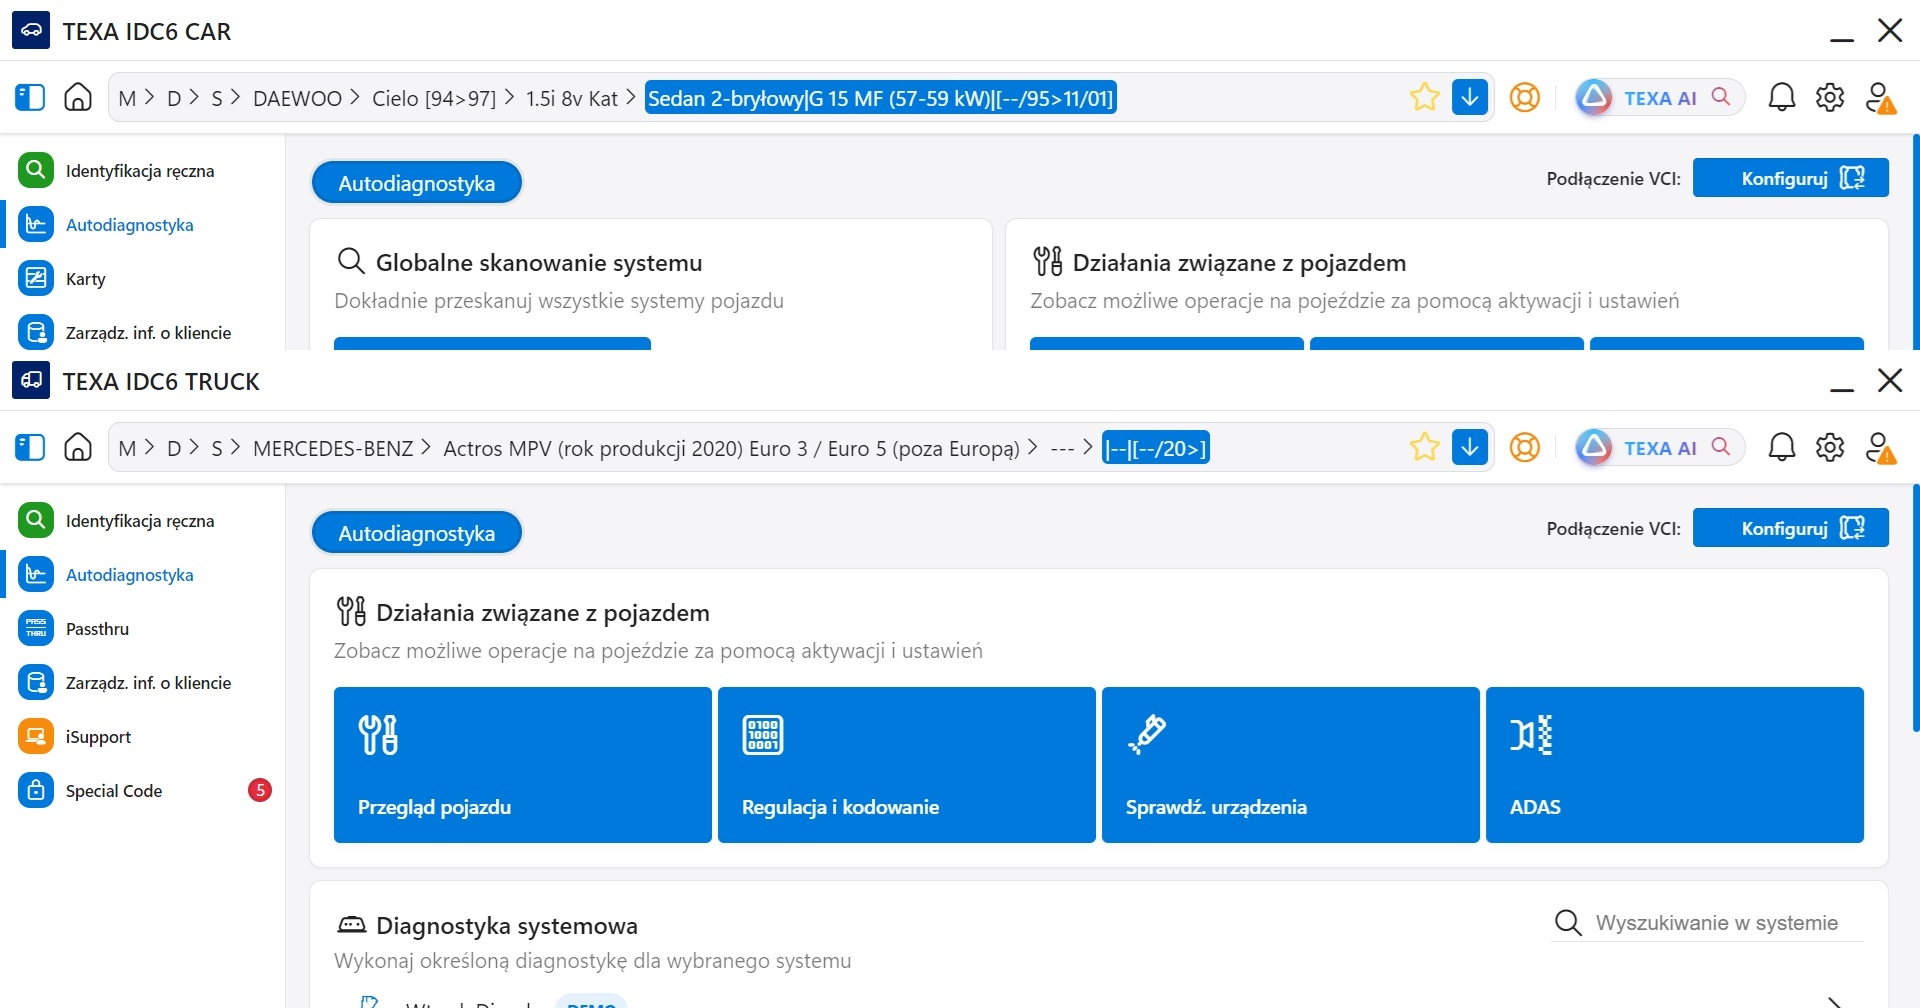
Task: Select Identyfikacja ręczna in TRUCK window sidebar
Action: (x=140, y=521)
